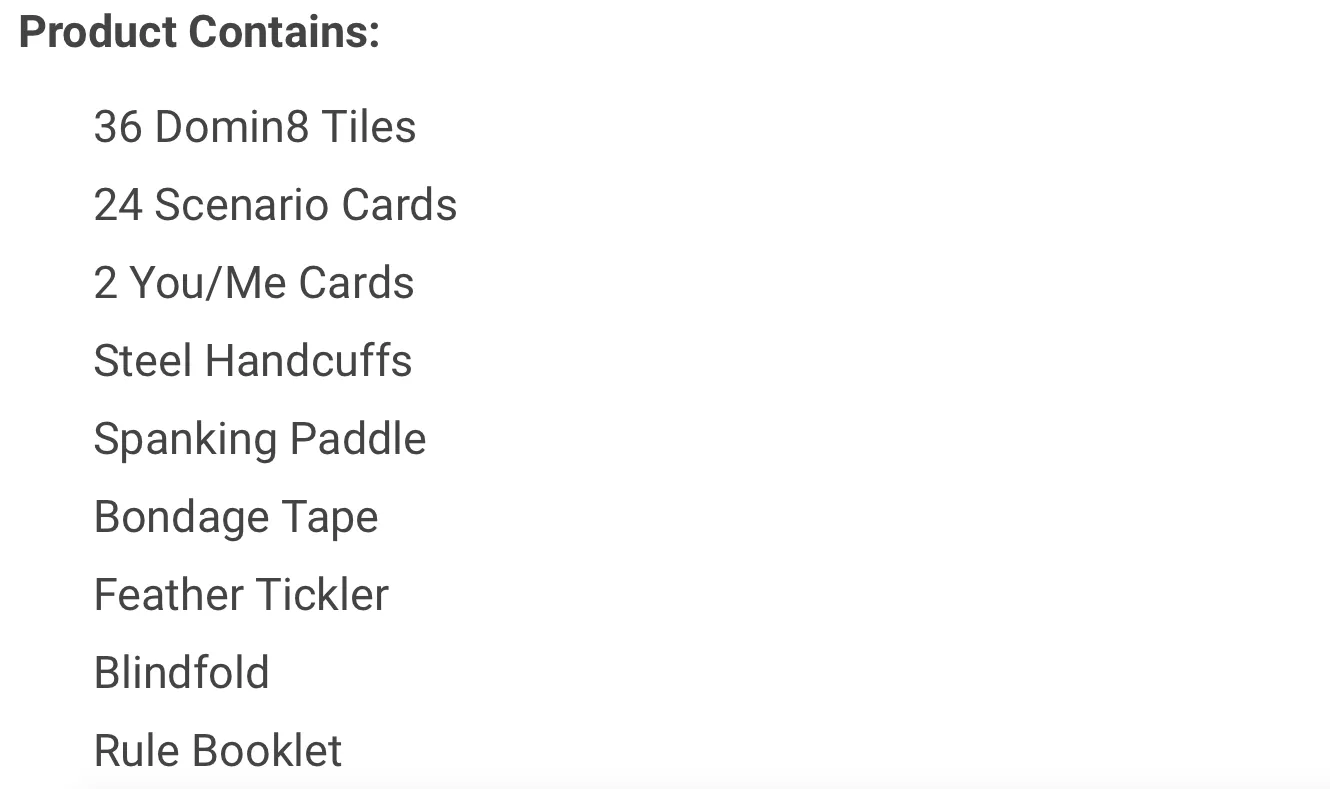Click the word "Contains:" in the heading
The image size is (1330, 789).
284,32
